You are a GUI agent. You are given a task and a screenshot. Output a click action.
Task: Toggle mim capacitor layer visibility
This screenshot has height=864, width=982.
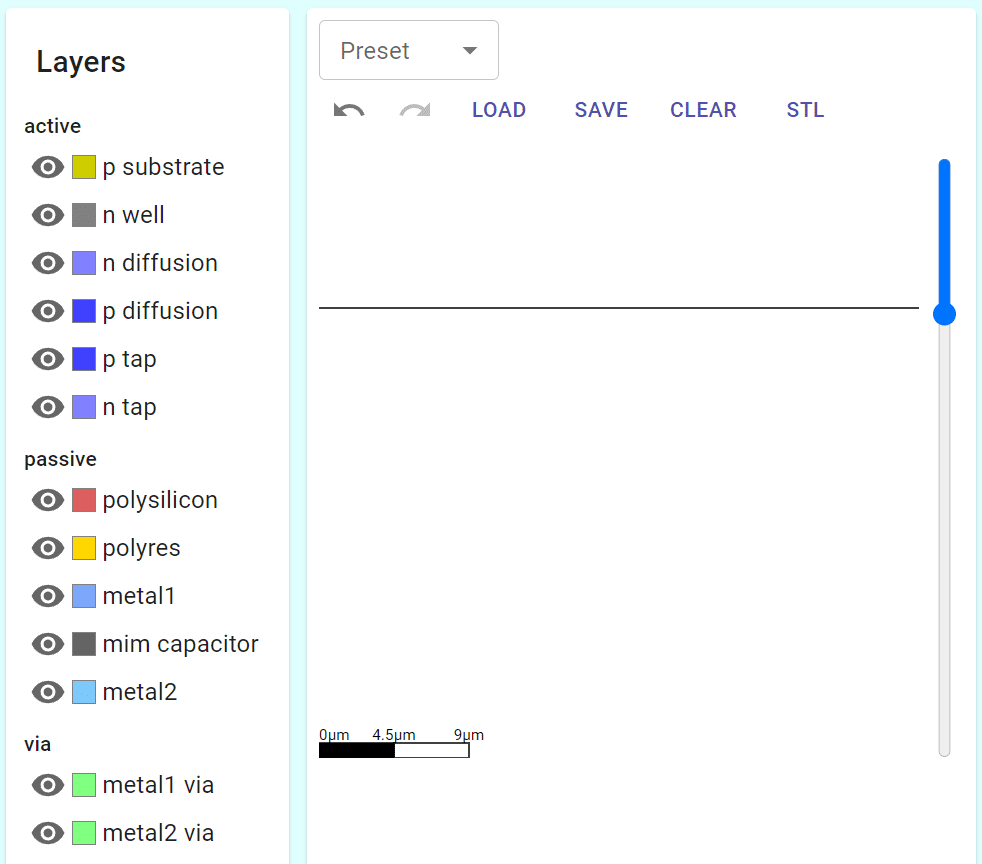pyautogui.click(x=48, y=644)
